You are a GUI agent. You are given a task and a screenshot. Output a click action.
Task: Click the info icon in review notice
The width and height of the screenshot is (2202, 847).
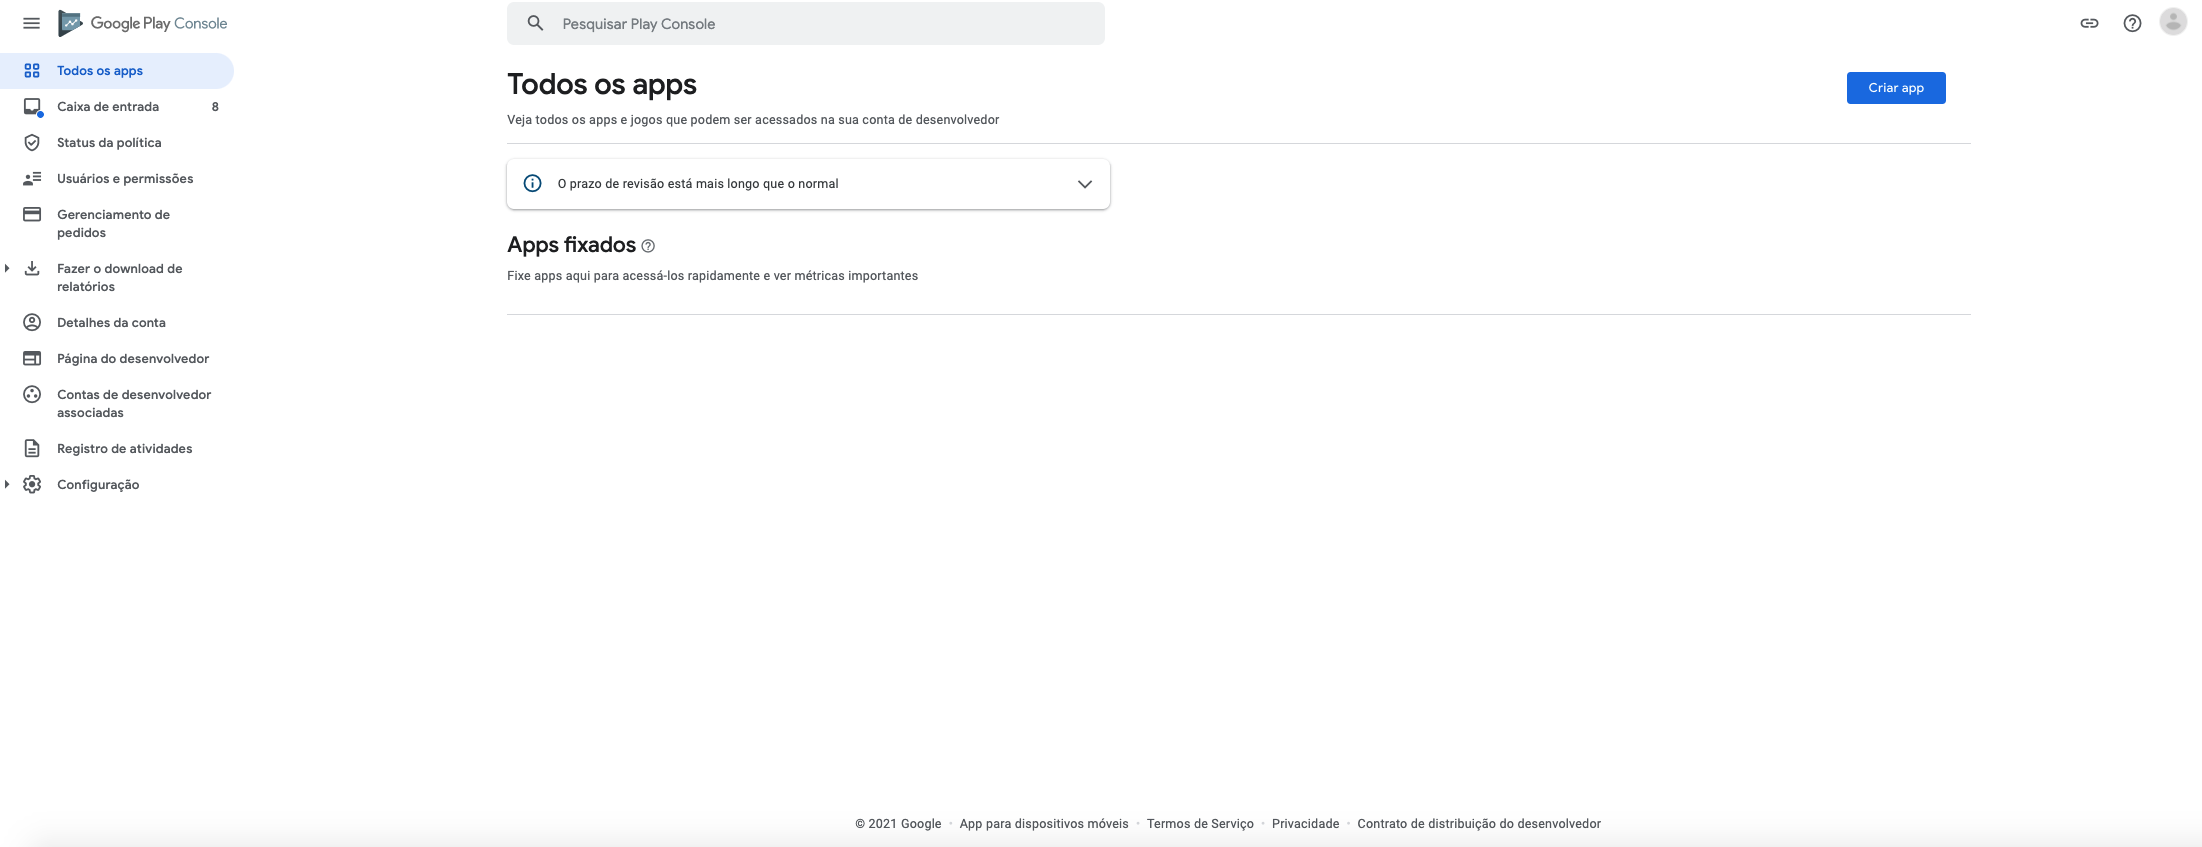coord(533,183)
